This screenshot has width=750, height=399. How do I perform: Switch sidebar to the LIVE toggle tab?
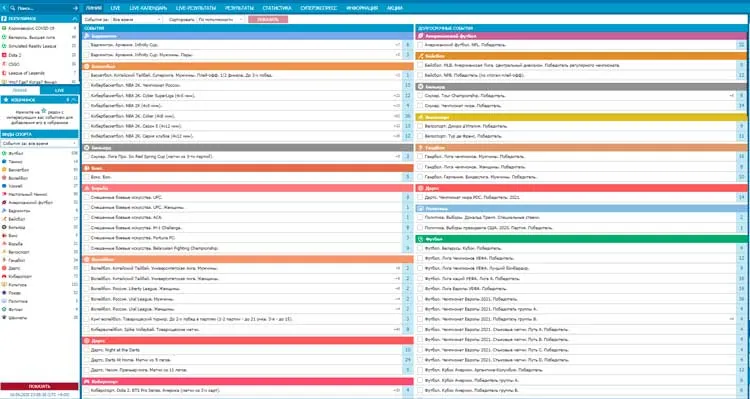click(x=59, y=90)
